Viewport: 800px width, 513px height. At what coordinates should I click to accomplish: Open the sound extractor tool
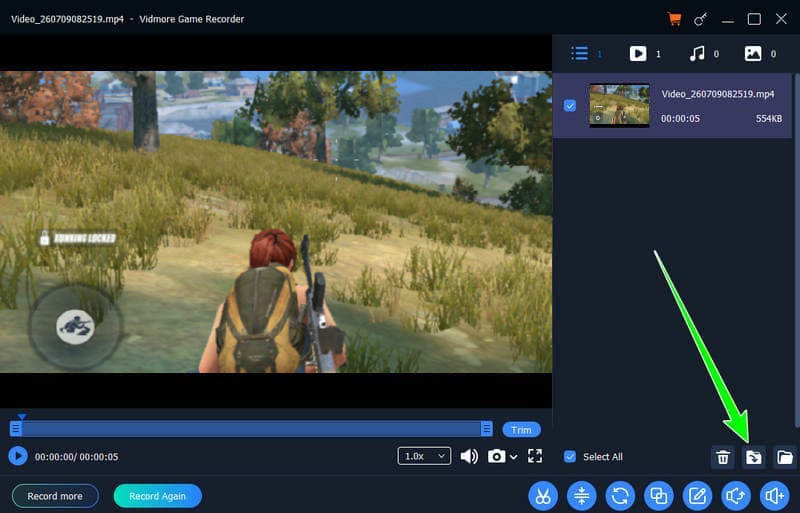tap(736, 496)
